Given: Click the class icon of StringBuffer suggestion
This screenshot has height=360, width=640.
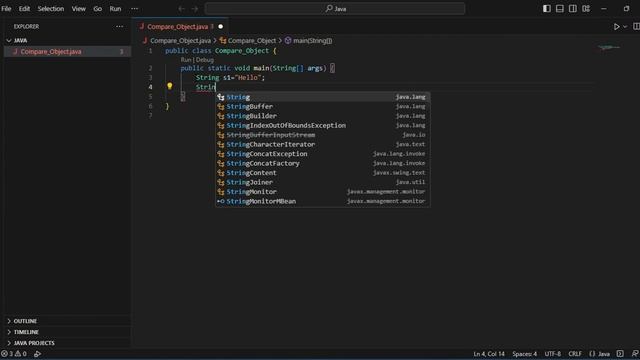Looking at the screenshot, I should coord(221,107).
